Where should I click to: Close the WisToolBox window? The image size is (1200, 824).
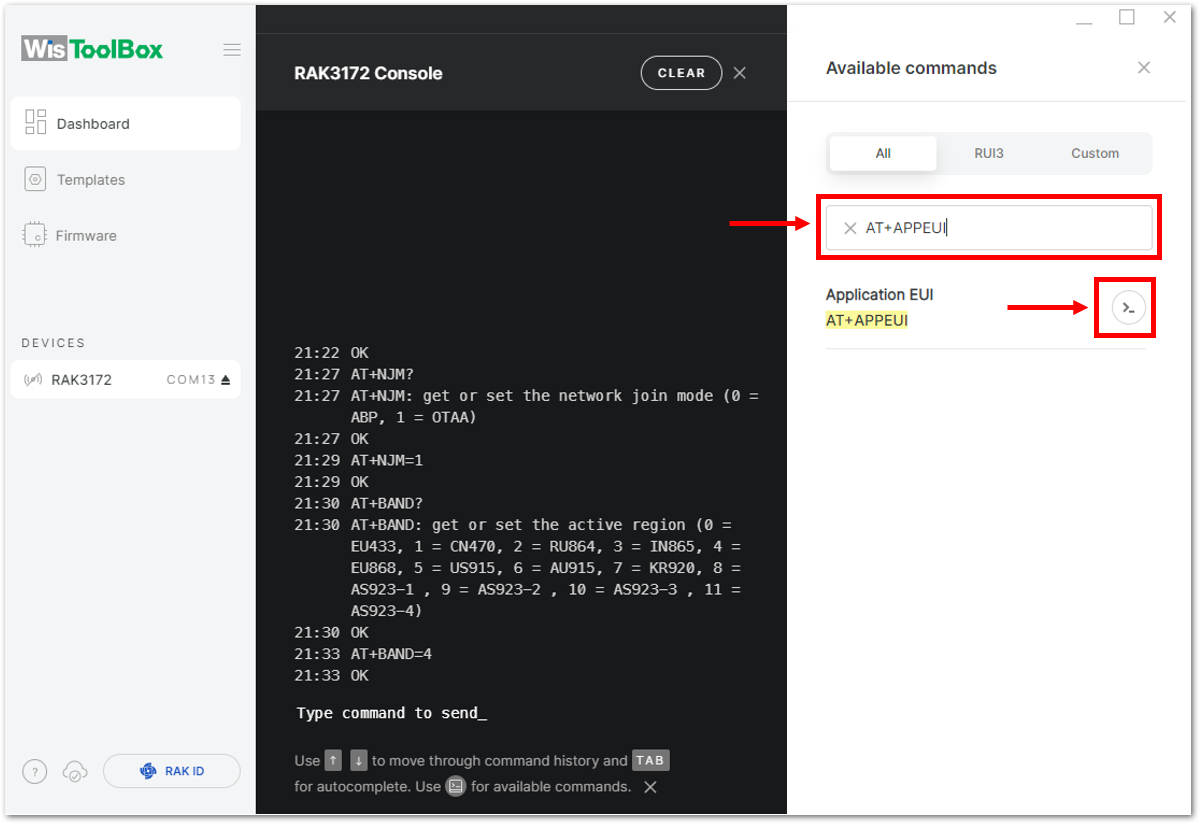[1169, 17]
